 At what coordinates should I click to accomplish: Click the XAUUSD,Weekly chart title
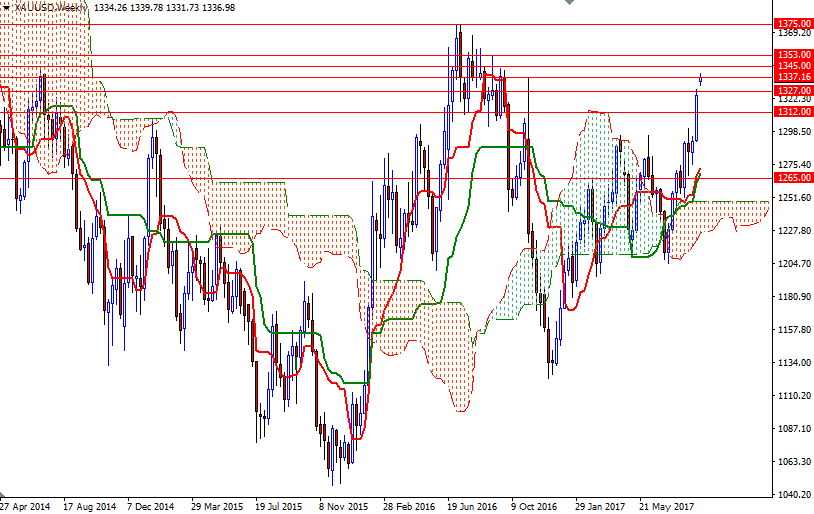51,7
